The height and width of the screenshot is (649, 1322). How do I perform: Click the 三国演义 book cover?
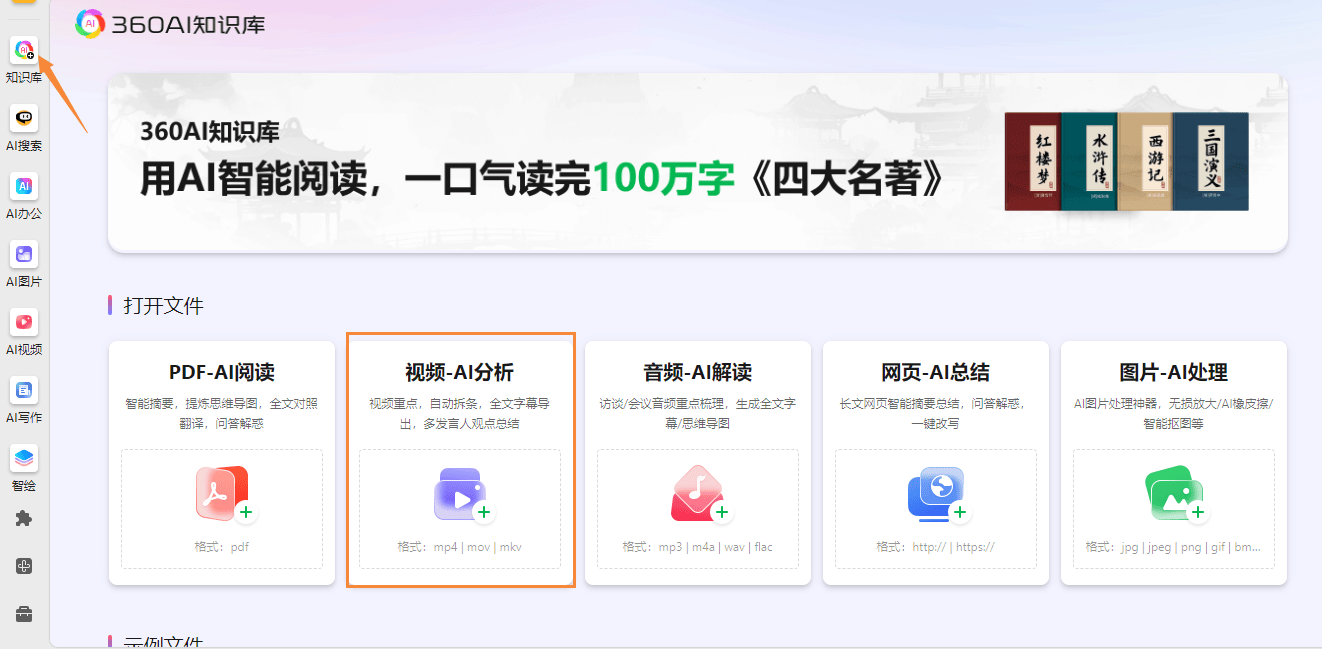(1211, 161)
